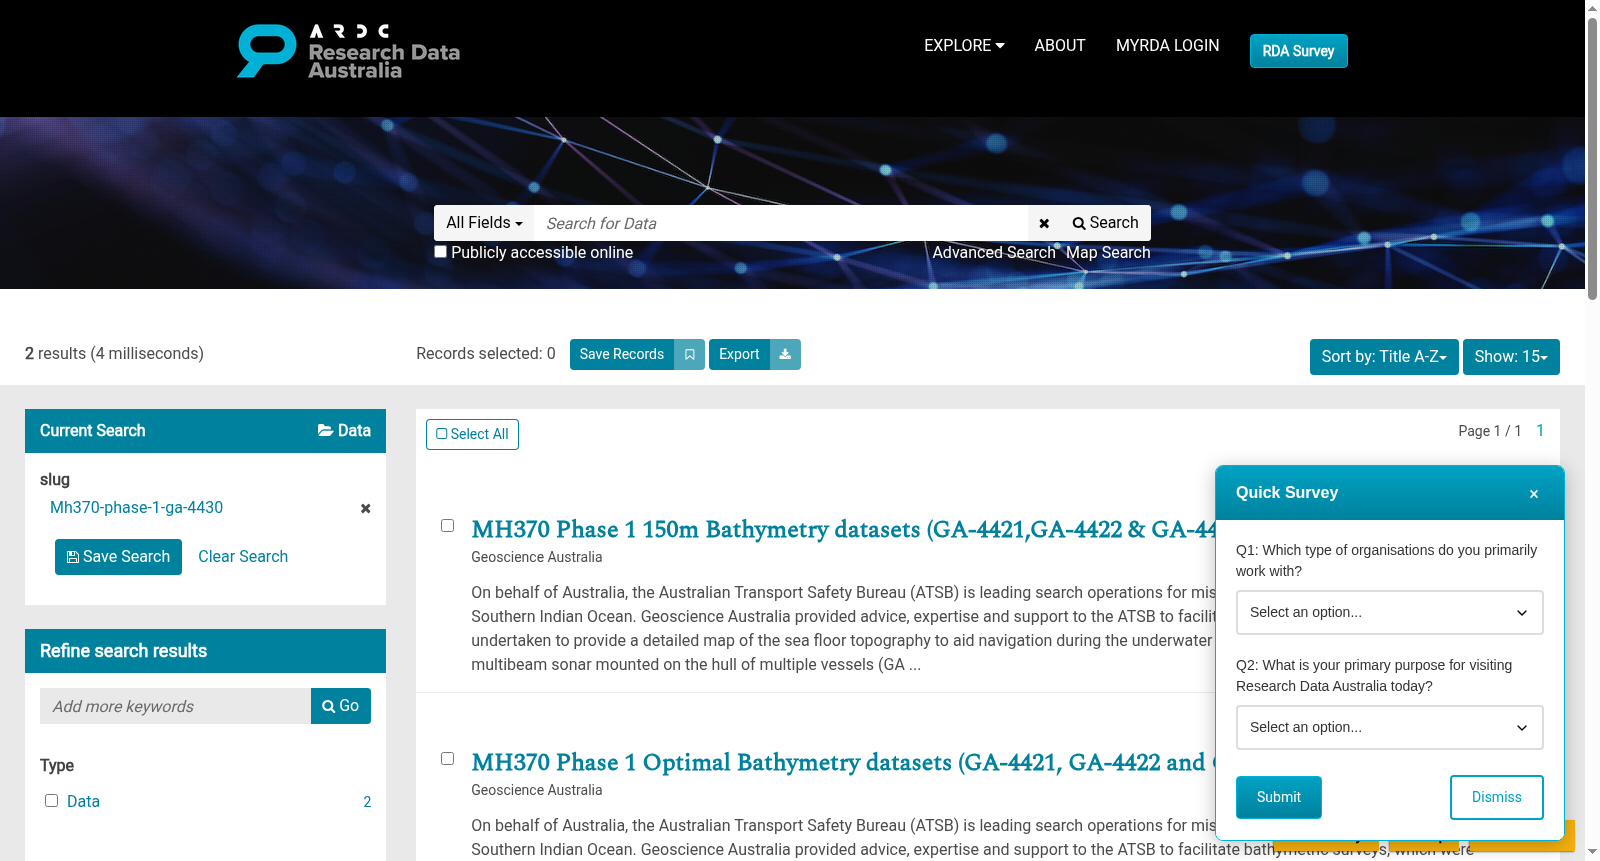Screen dimensions: 1600x861
Task: Go to the ABOUT page
Action: tap(1060, 45)
